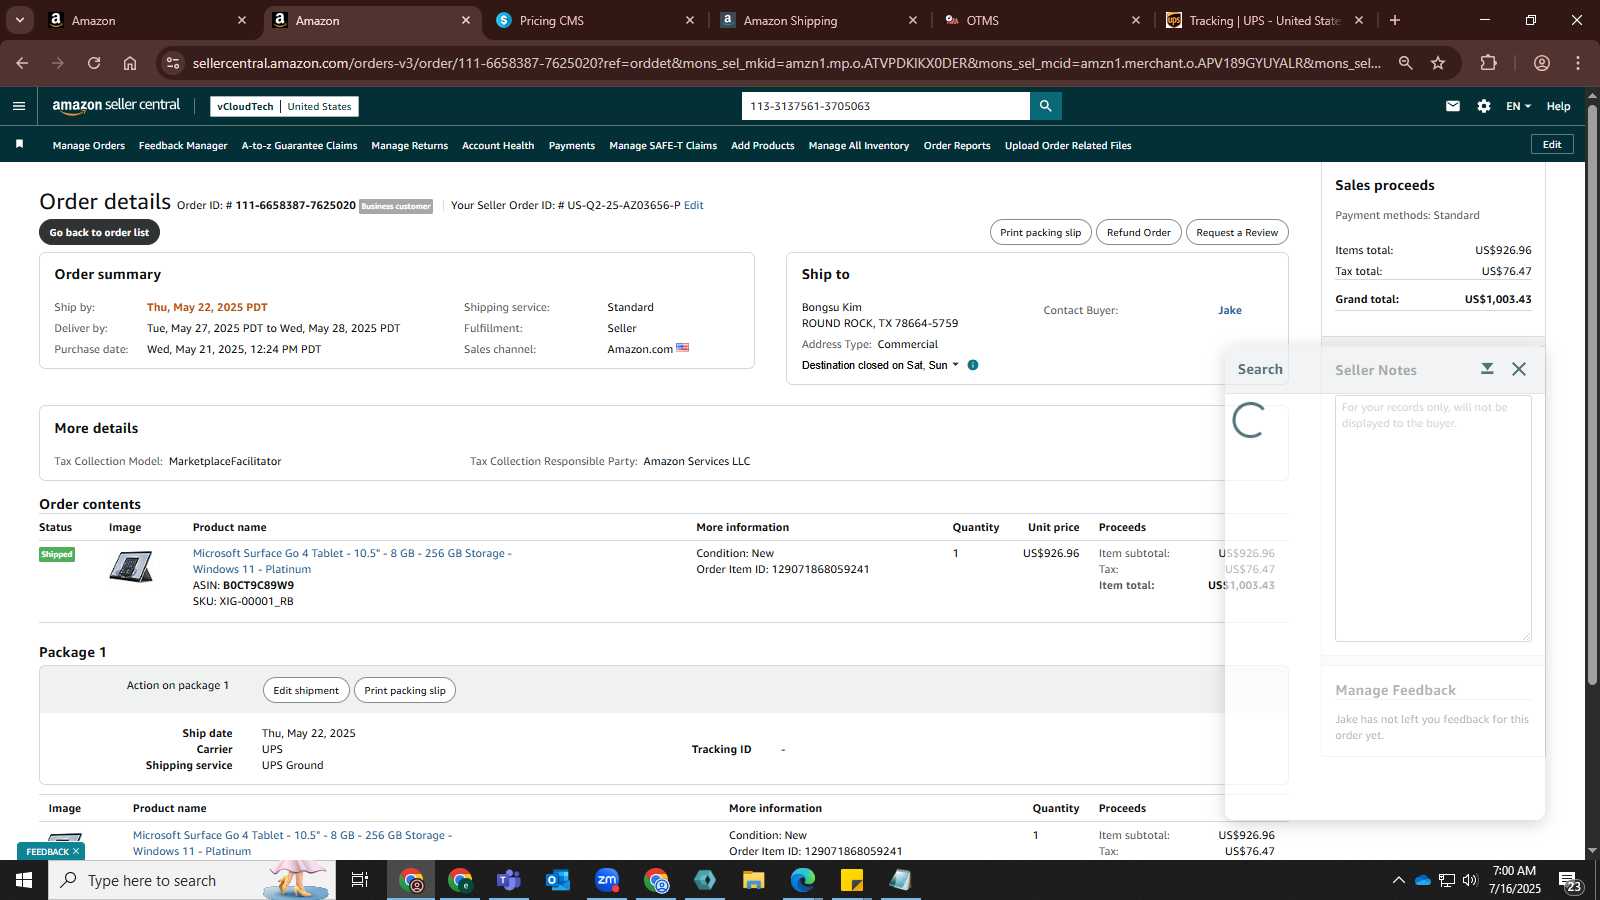
Task: Open Microsoft Teams from taskbar
Action: (x=509, y=880)
